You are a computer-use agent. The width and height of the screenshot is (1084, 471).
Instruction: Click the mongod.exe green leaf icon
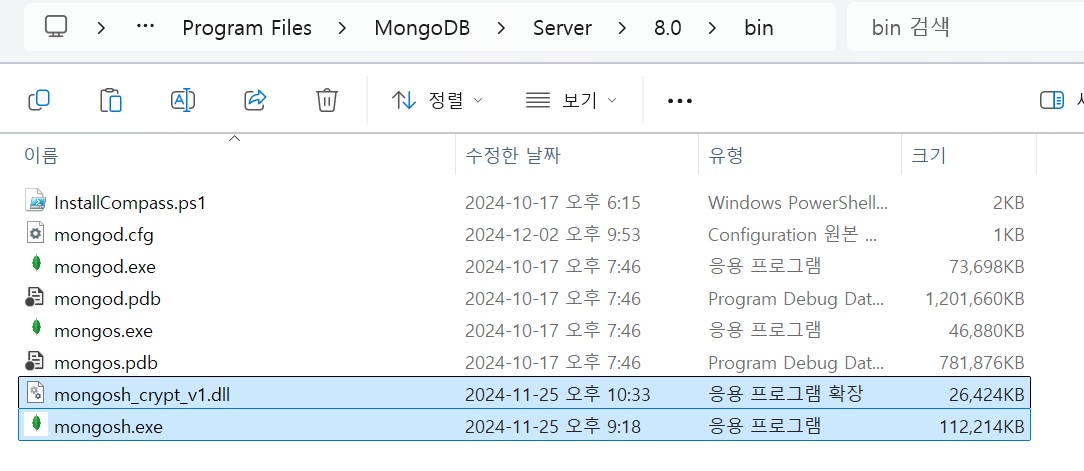click(x=37, y=265)
